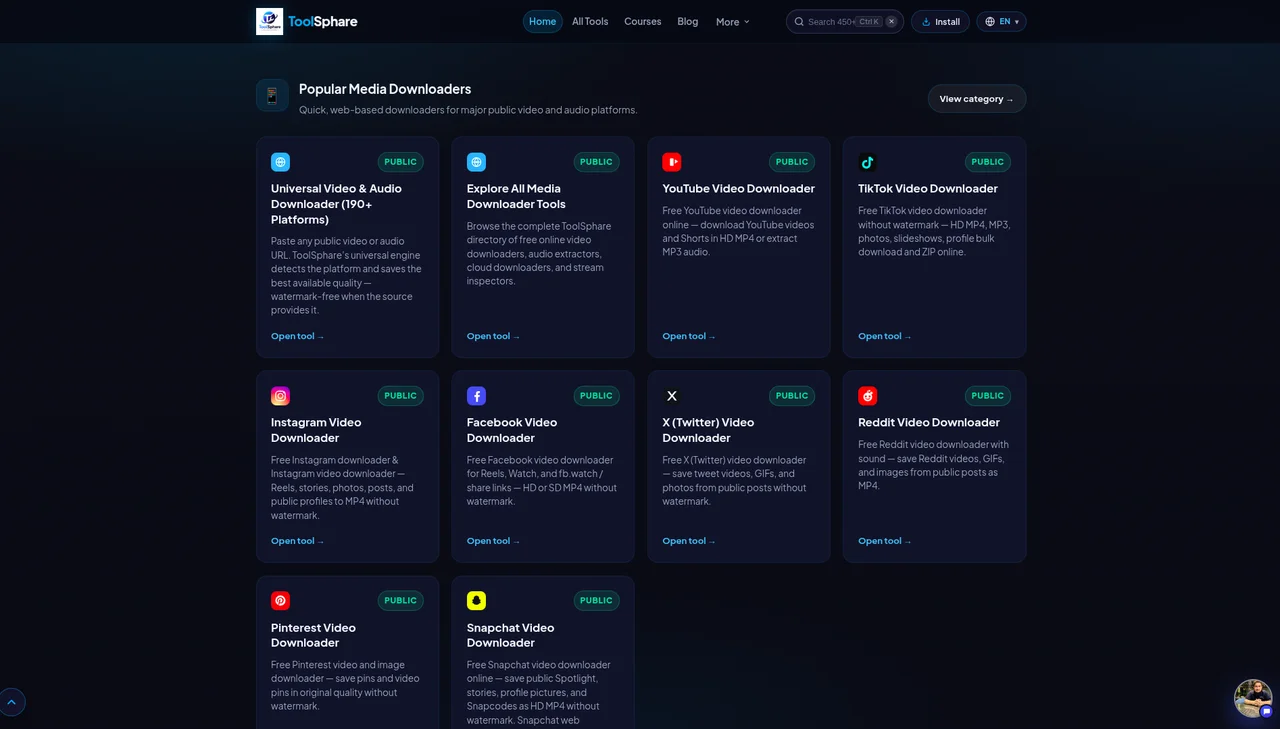Image resolution: width=1280 pixels, height=729 pixels.
Task: Clear search with the X icon
Action: (891, 21)
